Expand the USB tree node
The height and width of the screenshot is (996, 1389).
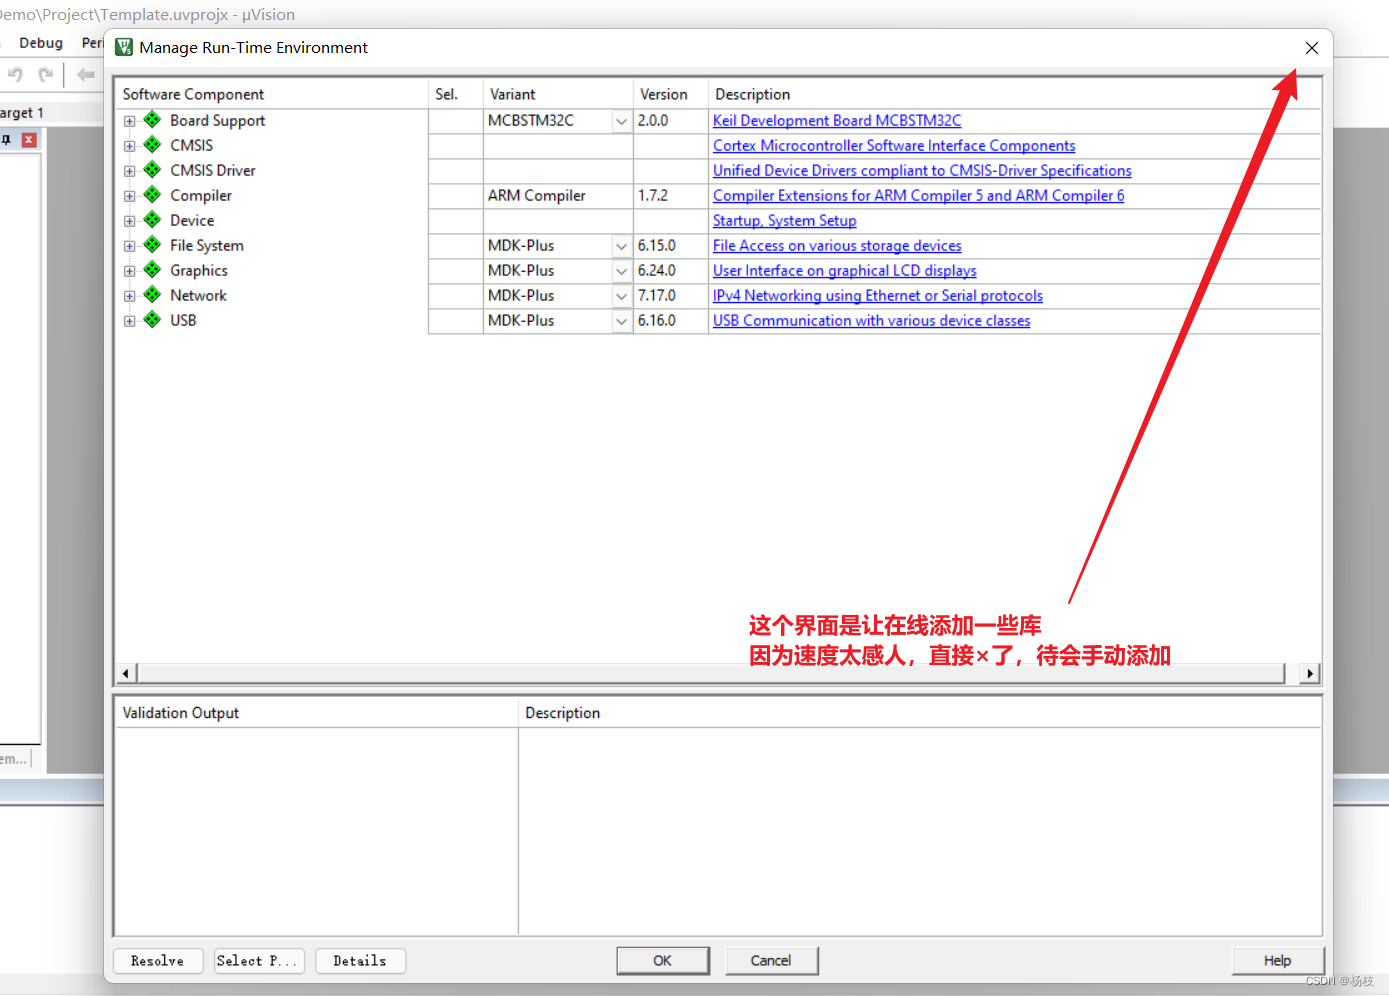click(x=129, y=321)
